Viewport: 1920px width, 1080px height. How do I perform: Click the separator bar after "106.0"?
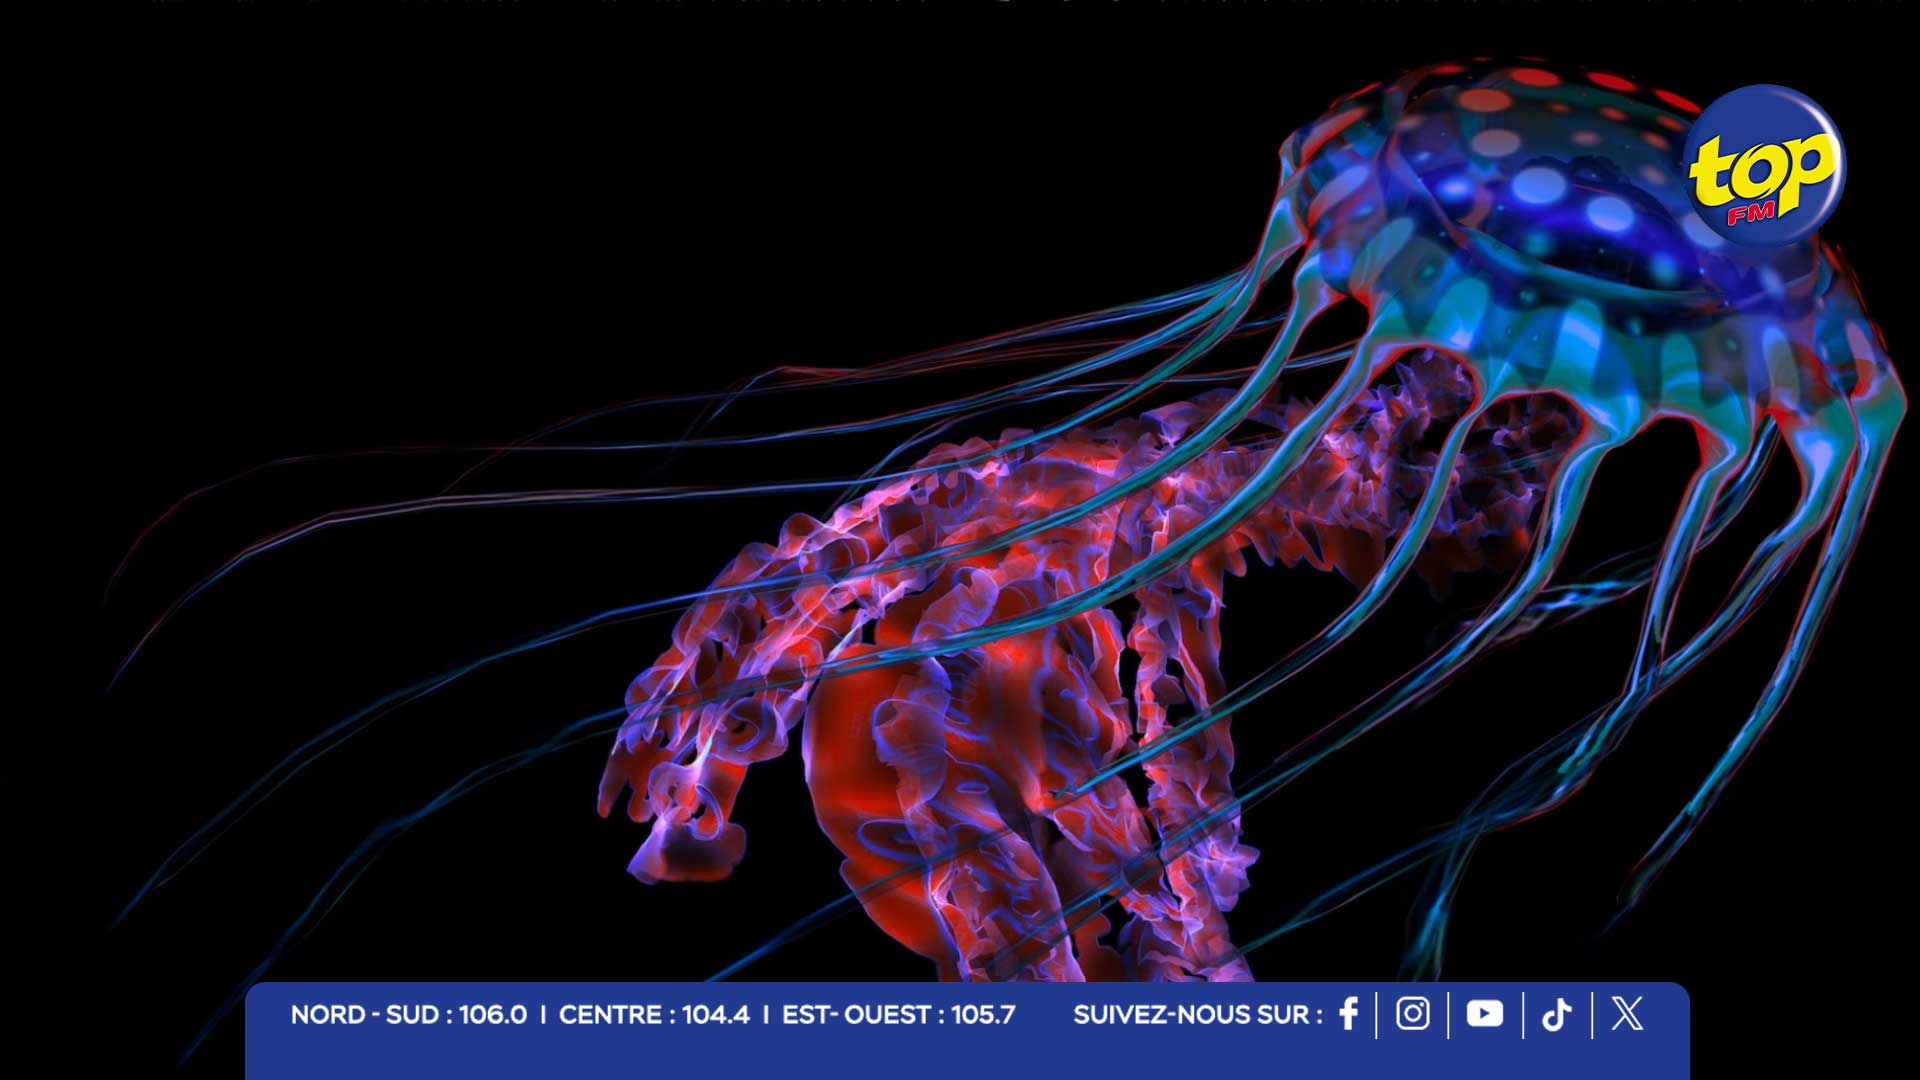click(543, 1015)
